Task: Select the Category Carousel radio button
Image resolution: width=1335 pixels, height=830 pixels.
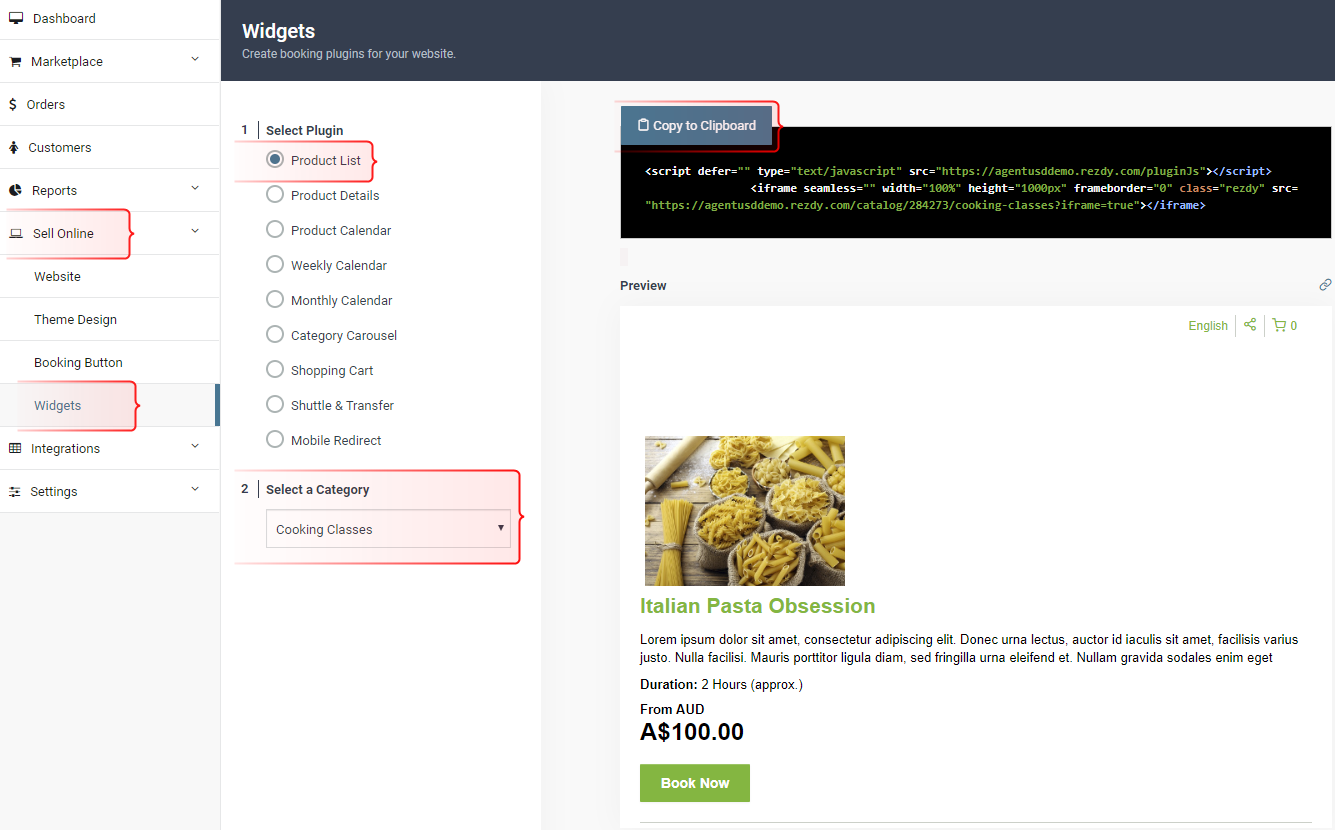Action: coord(275,334)
